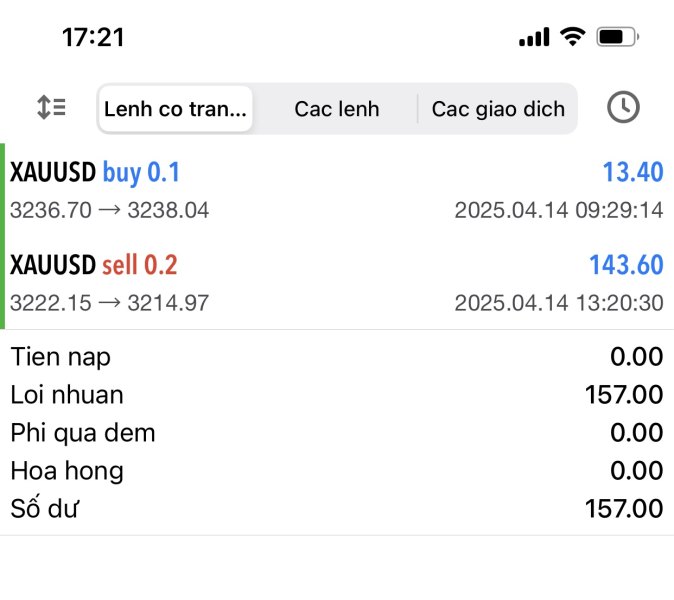Tap the cellular signal bars icon

pos(534,38)
